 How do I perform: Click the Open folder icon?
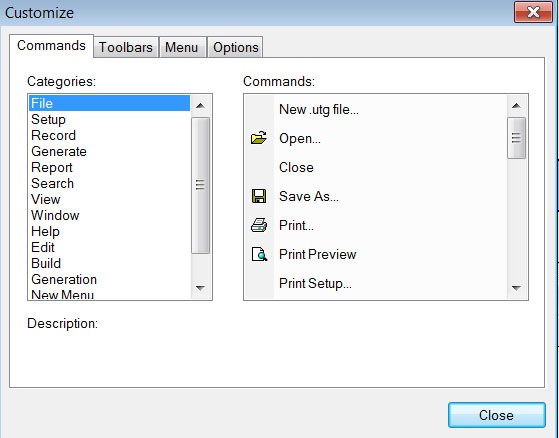(259, 138)
